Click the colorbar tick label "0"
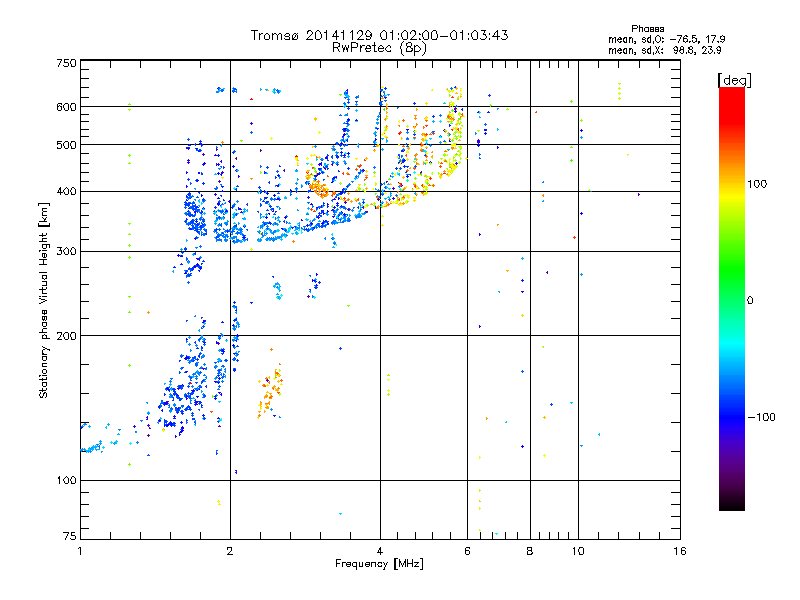The height and width of the screenshot is (600, 800). coord(750,301)
